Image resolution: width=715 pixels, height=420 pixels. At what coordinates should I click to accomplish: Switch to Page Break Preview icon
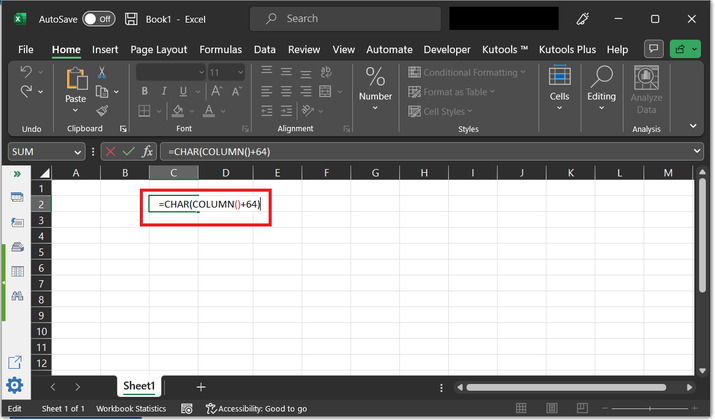pos(582,408)
